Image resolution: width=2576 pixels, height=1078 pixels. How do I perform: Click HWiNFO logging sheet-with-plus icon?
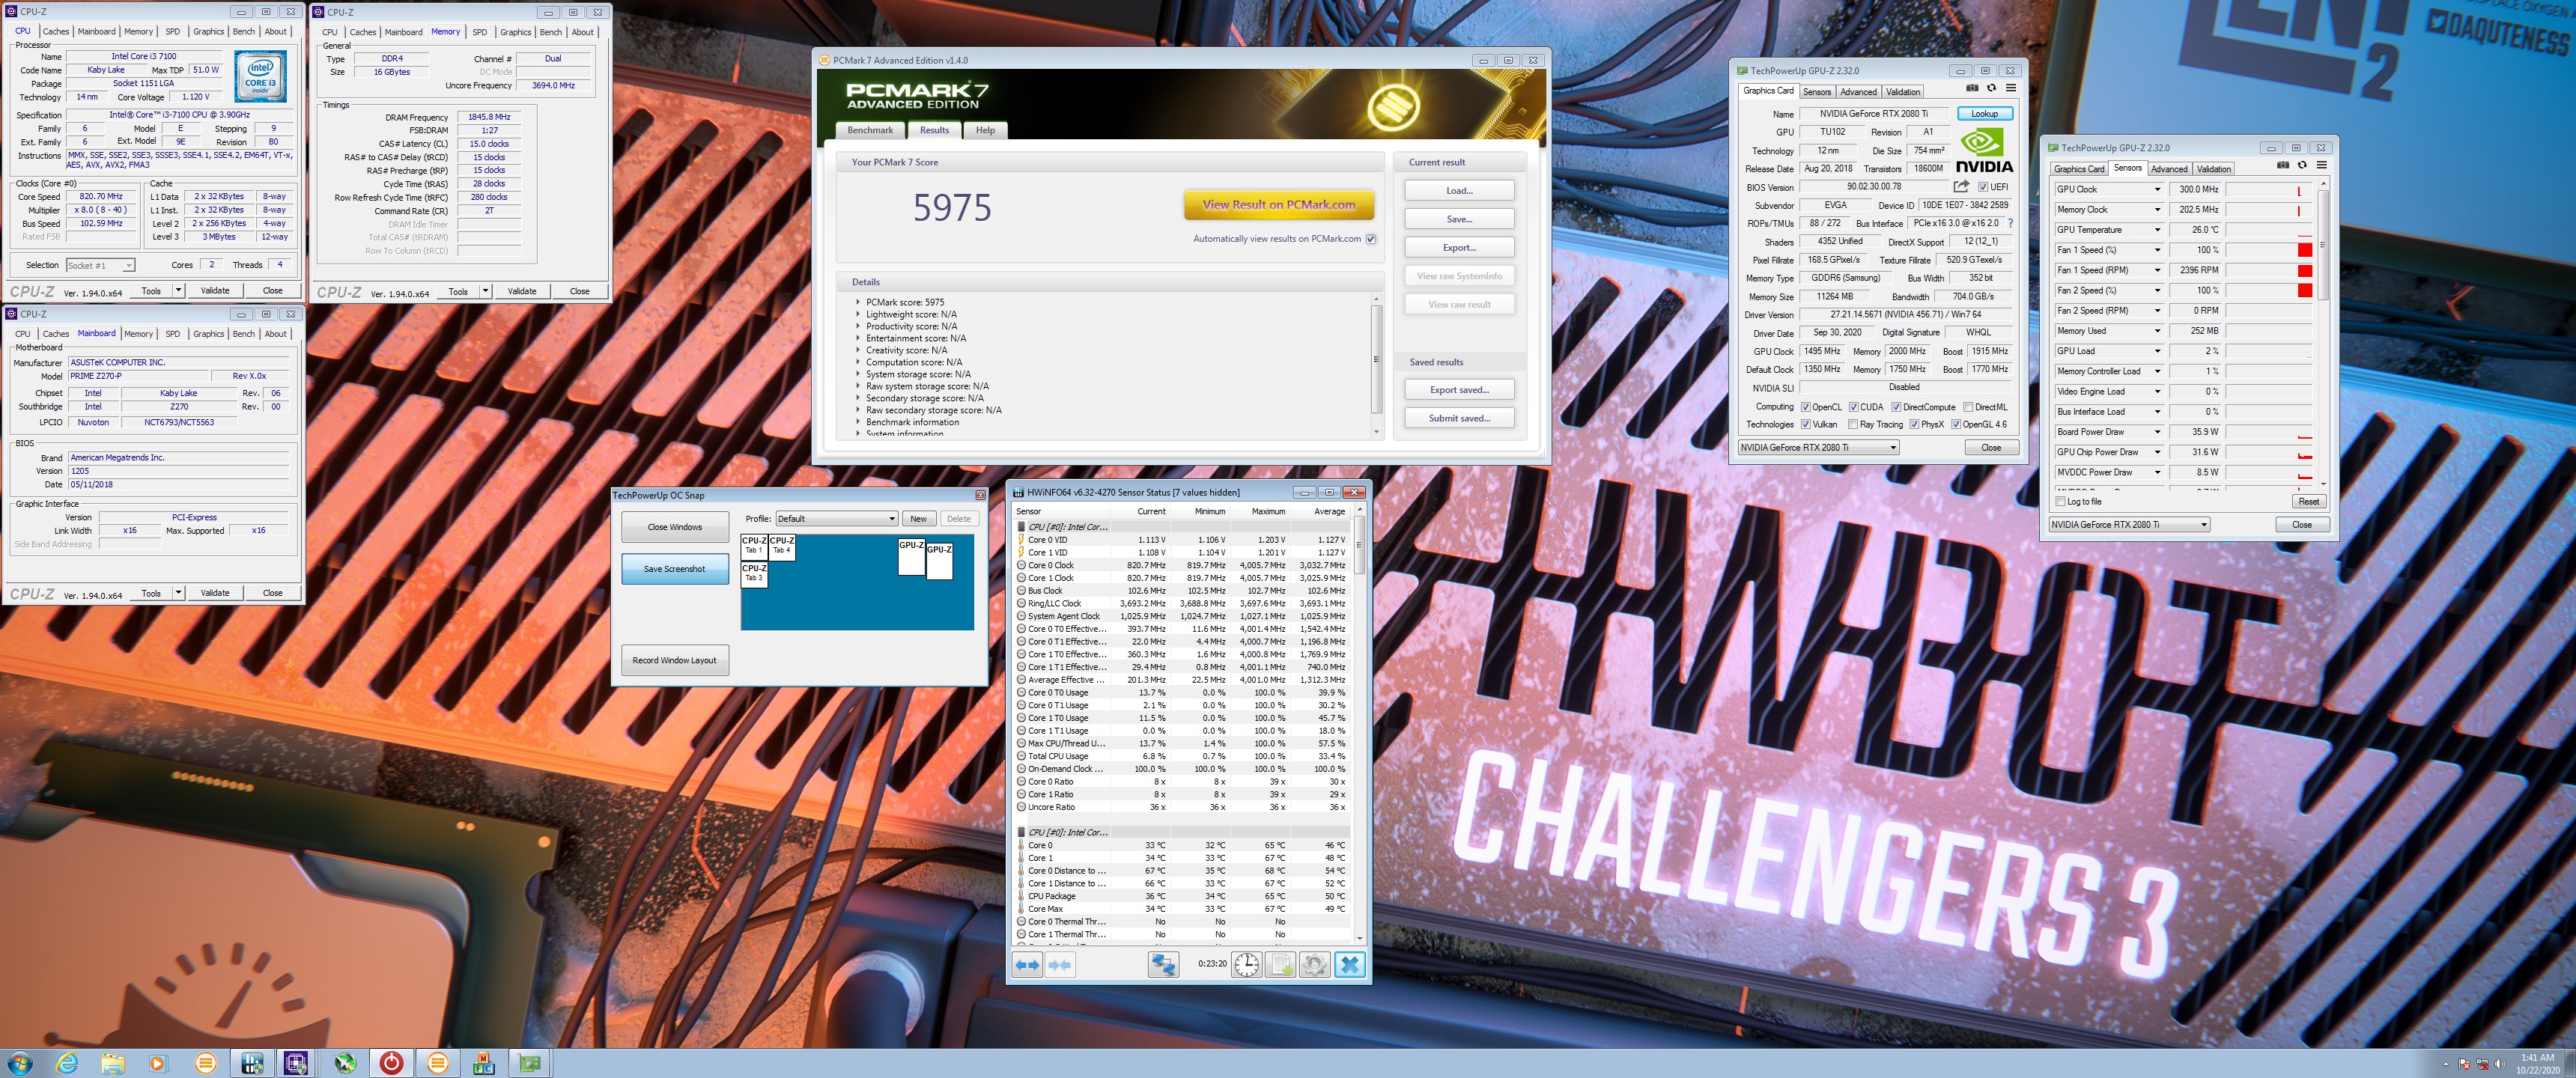1280,964
